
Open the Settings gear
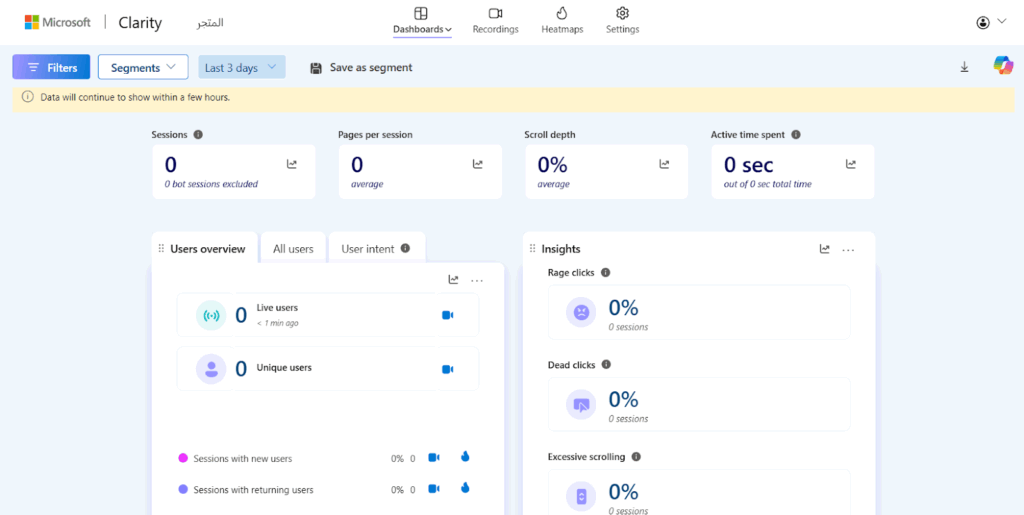(x=622, y=20)
